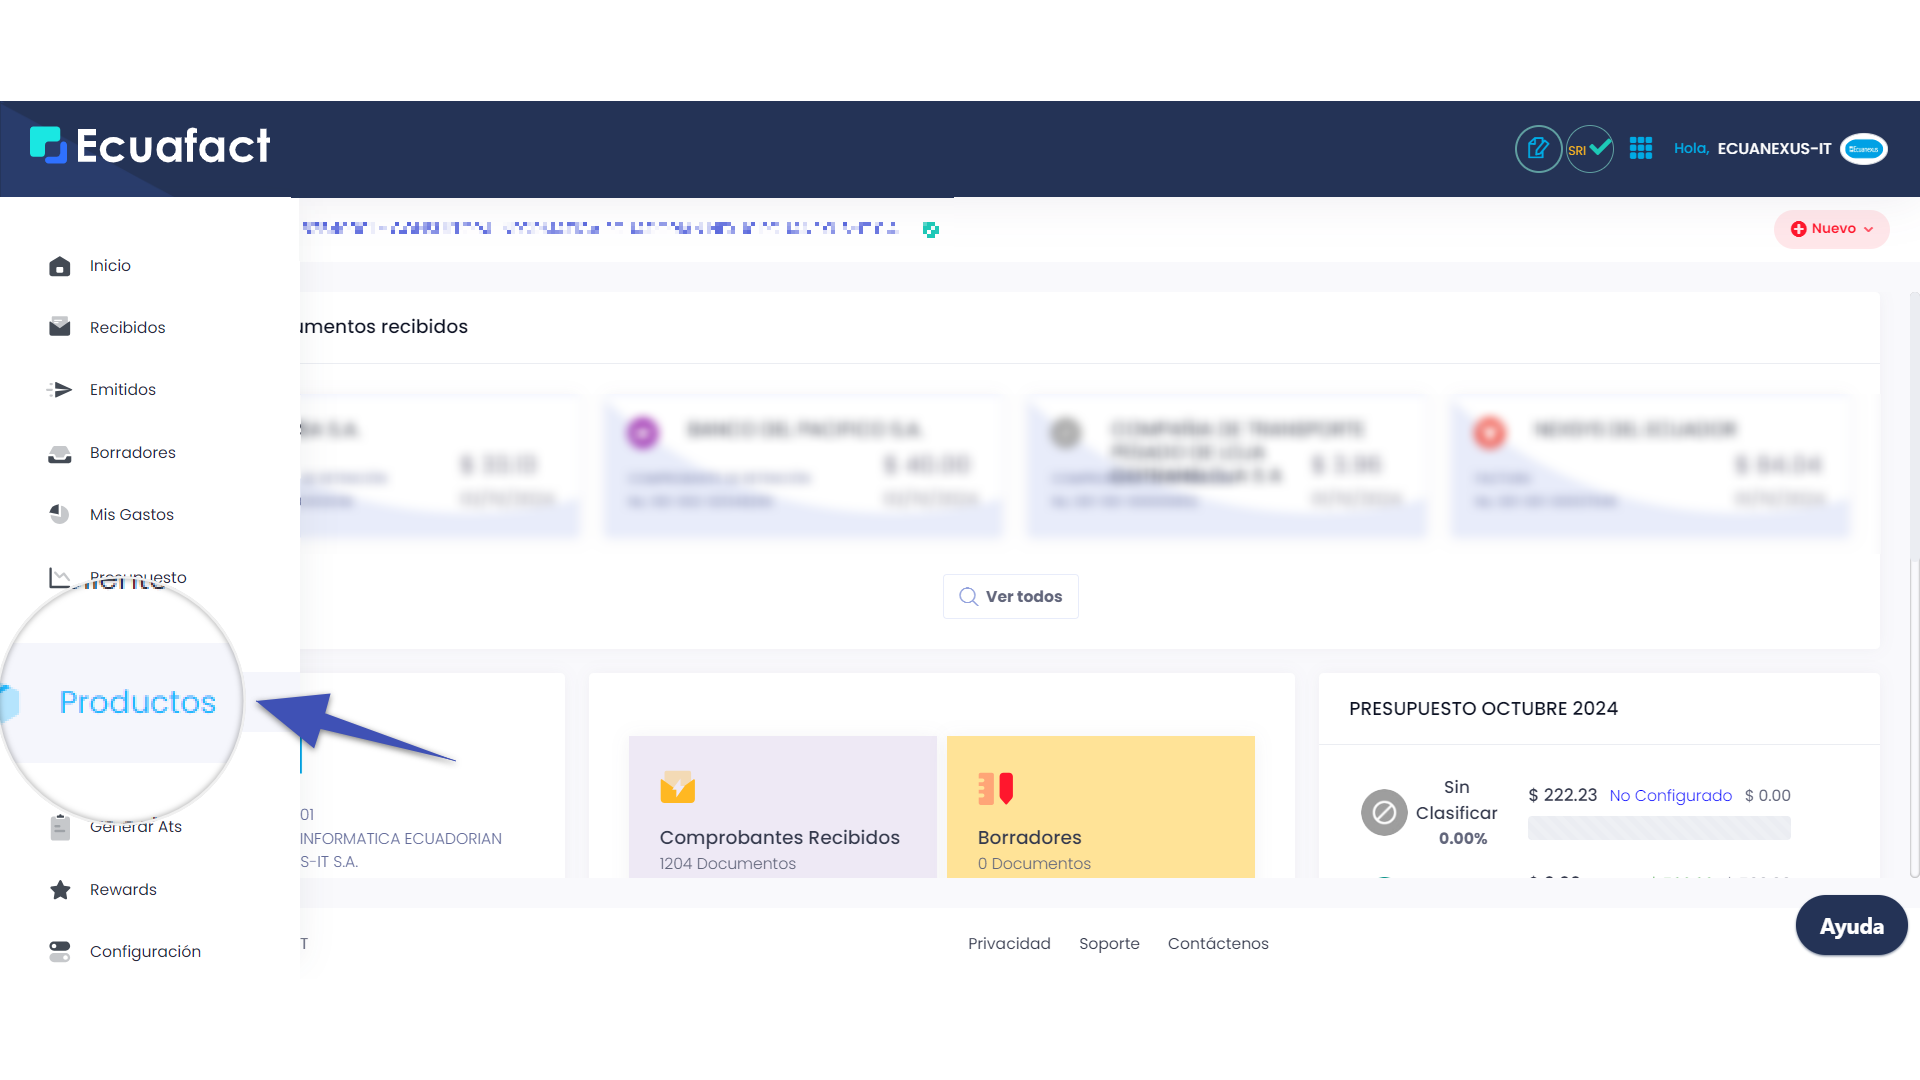Click the Ver todos button
This screenshot has width=1920, height=1080.
tap(1011, 597)
